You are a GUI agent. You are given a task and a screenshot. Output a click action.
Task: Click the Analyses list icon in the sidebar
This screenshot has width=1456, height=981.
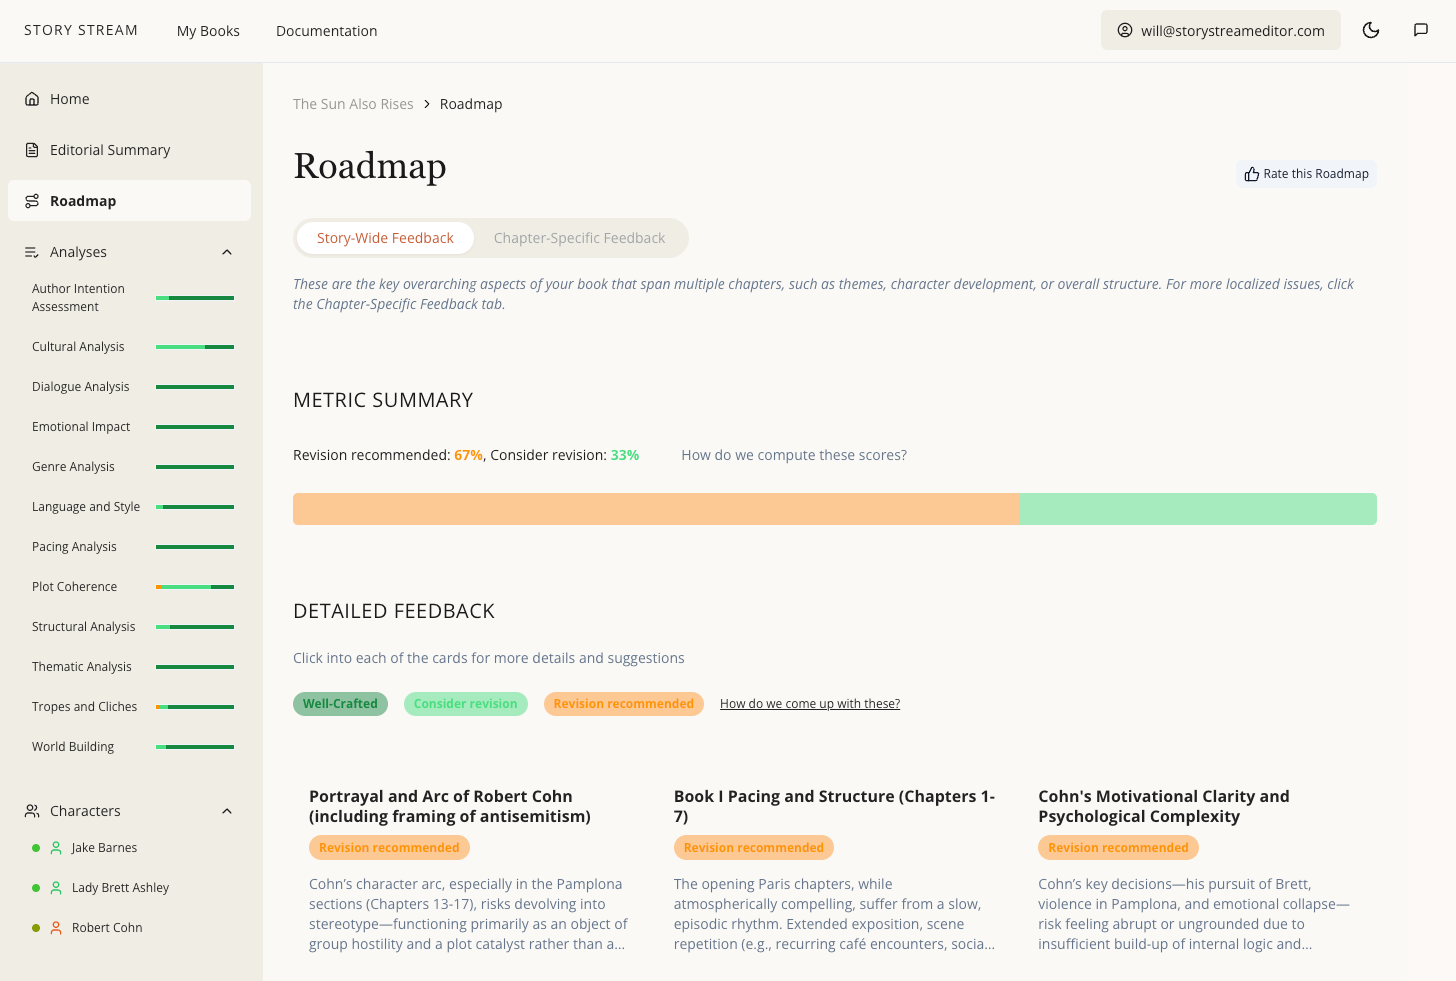[x=31, y=252]
